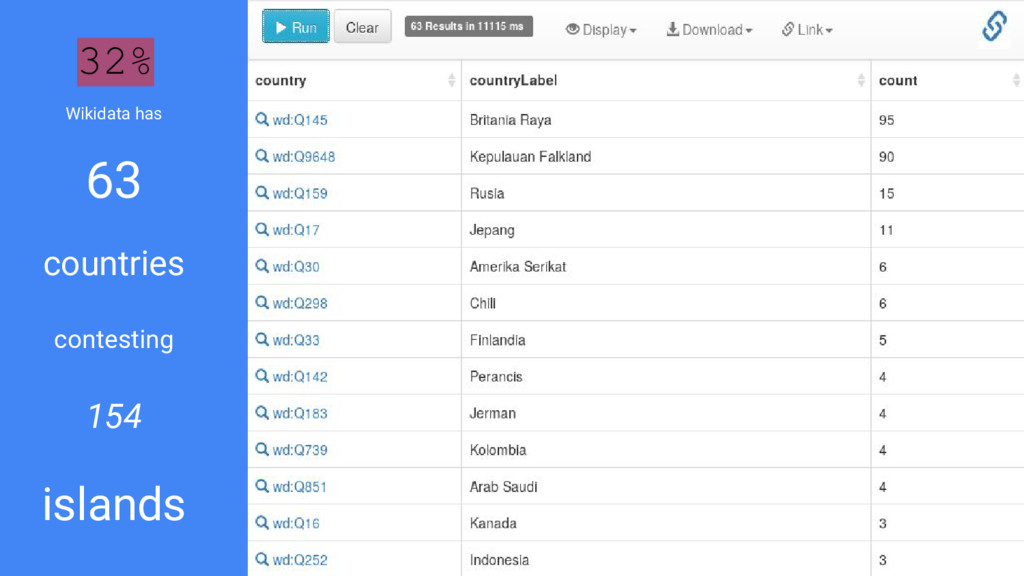Expand the Link dropdown

pos(807,29)
